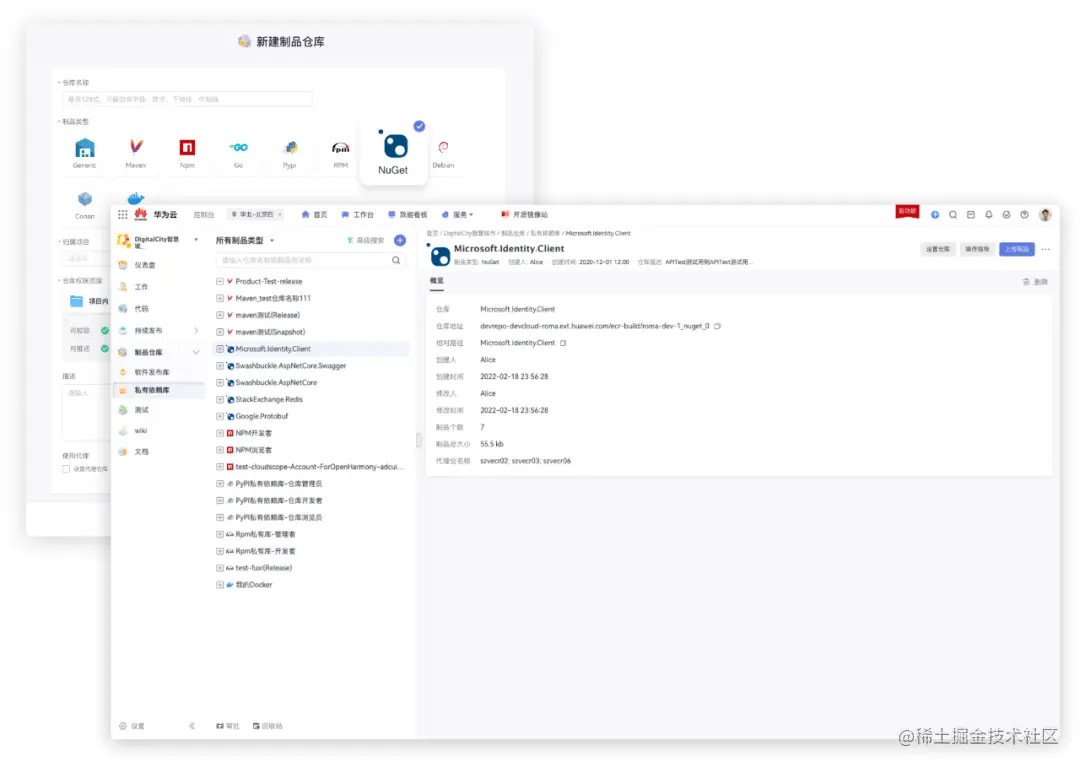
Task: Select Debian type in new repository dialog
Action: pyautogui.click(x=443, y=153)
